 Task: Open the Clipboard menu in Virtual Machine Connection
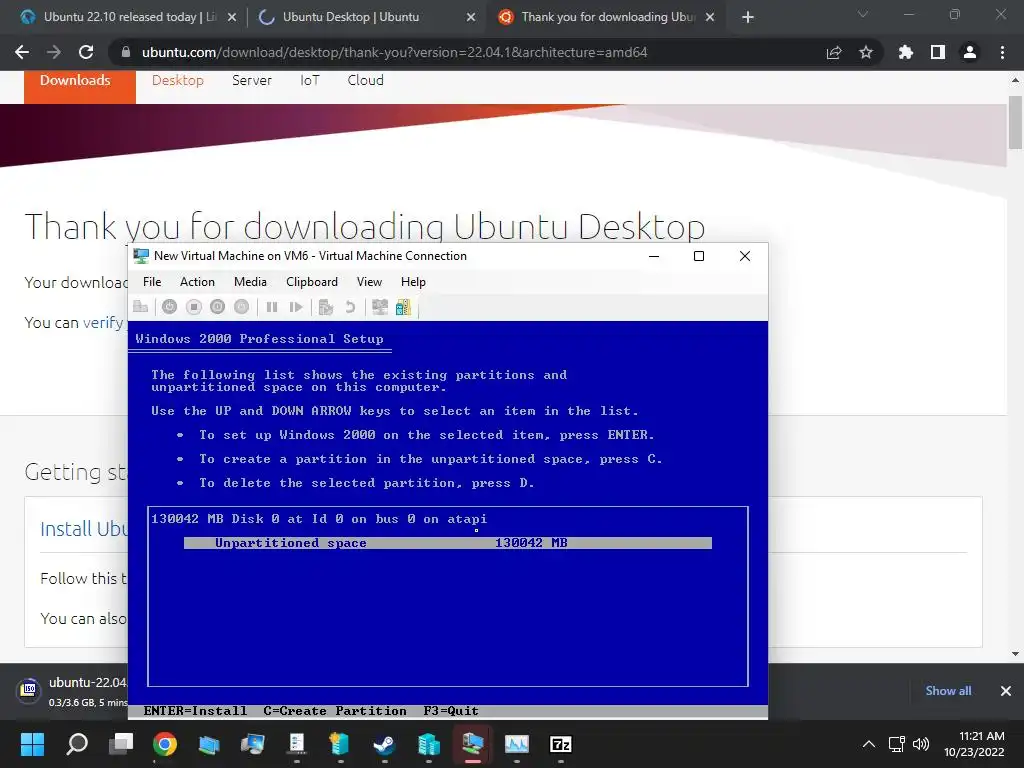point(312,281)
